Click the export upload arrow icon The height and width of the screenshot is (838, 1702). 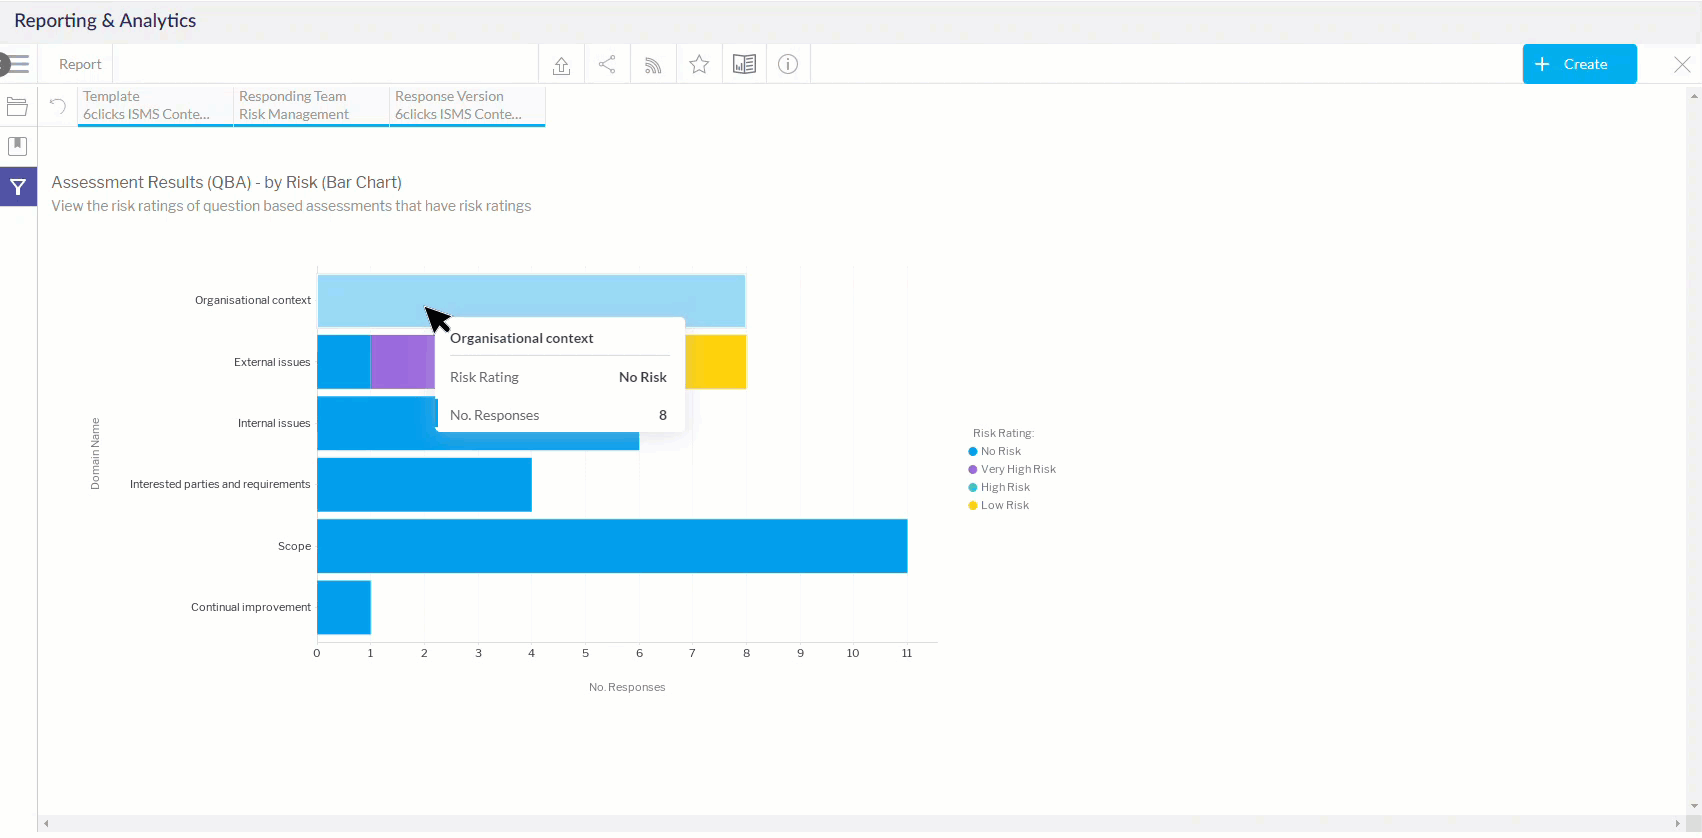pos(561,65)
